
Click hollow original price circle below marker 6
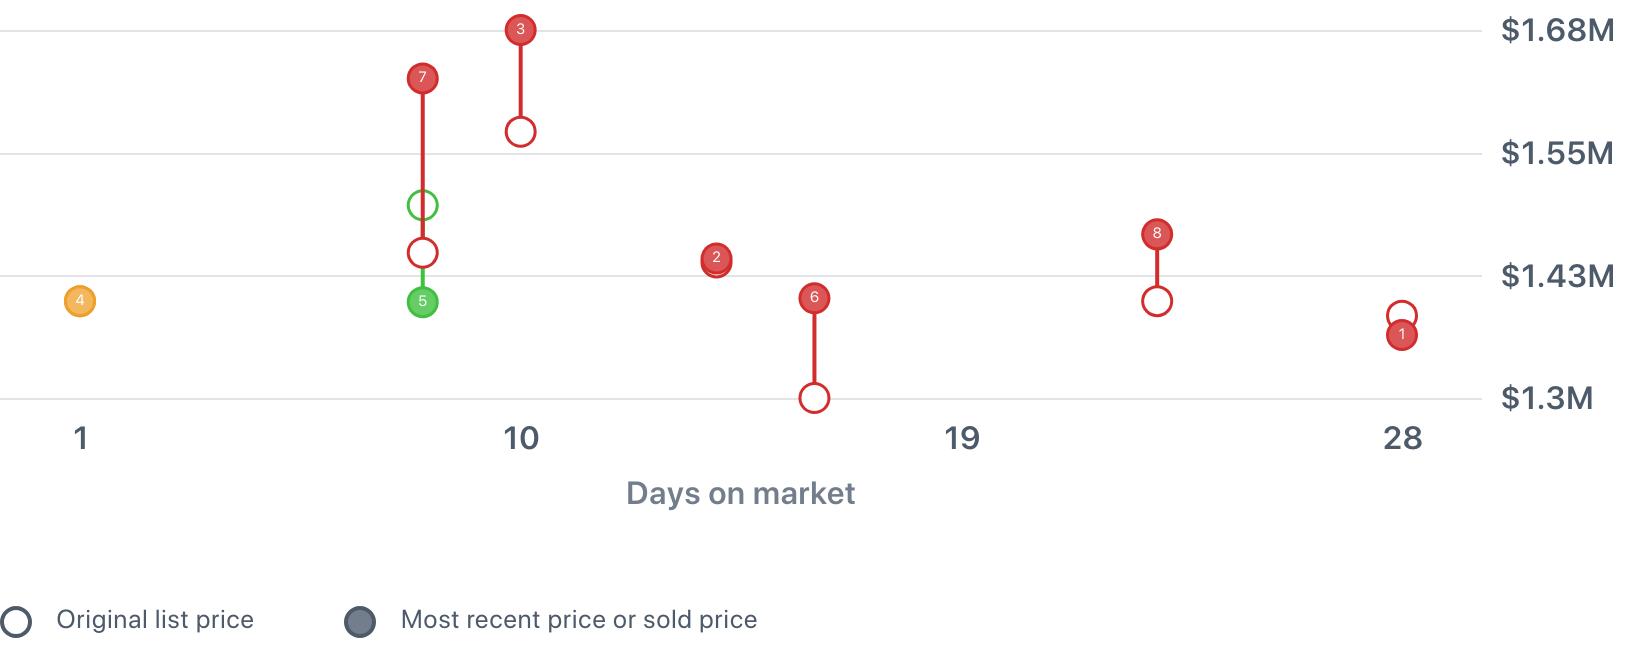coord(814,398)
